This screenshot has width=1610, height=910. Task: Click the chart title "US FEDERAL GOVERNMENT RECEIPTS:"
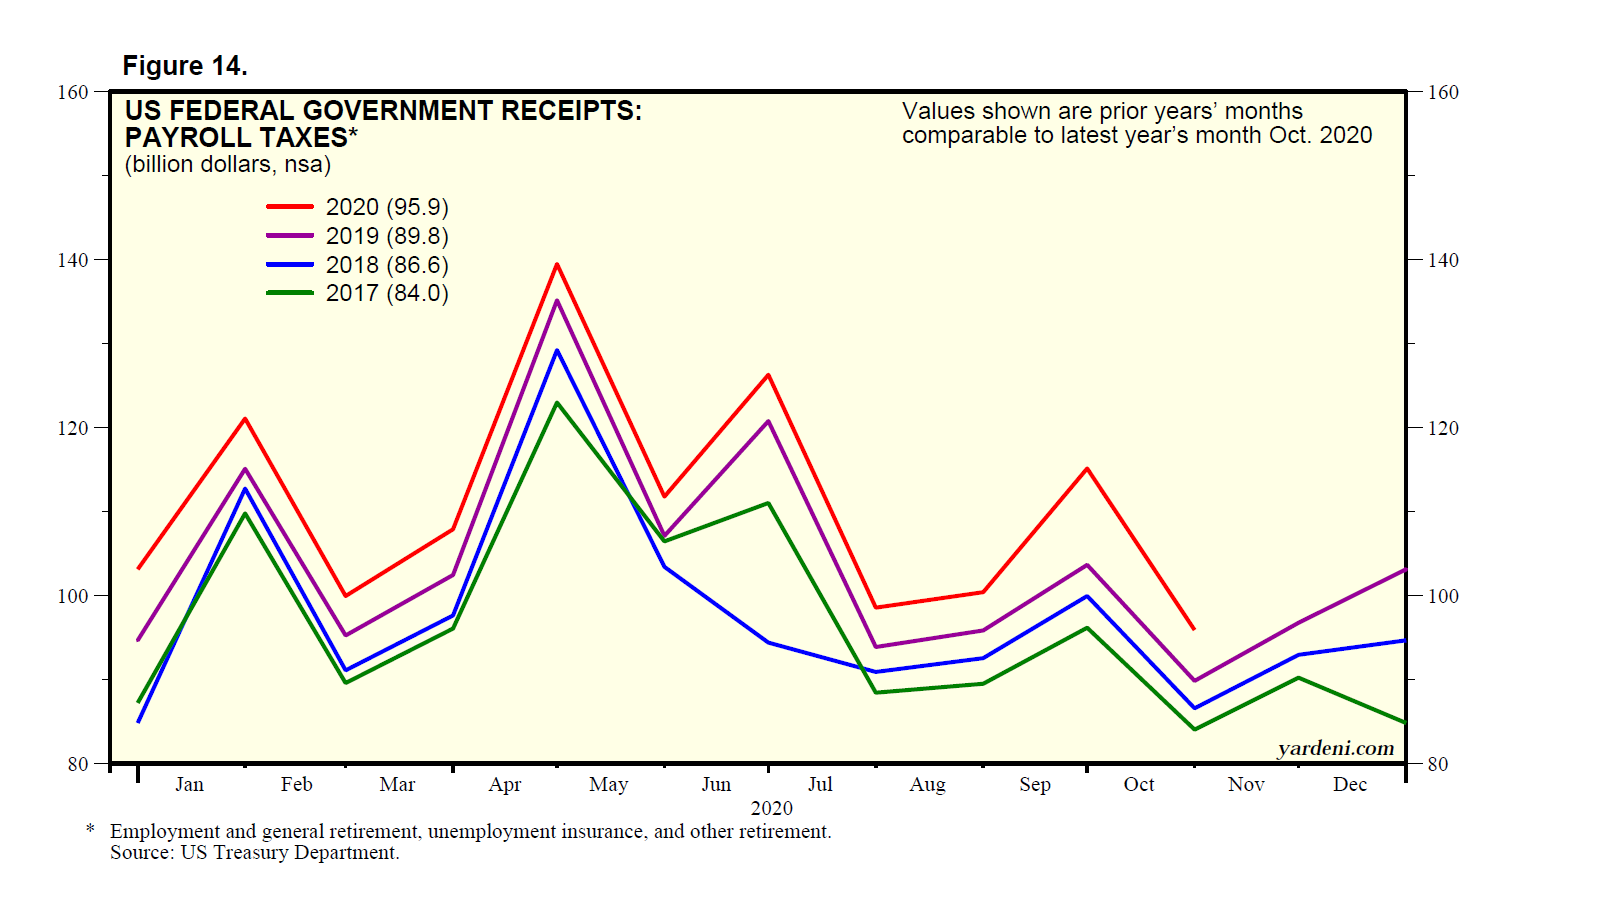383,110
